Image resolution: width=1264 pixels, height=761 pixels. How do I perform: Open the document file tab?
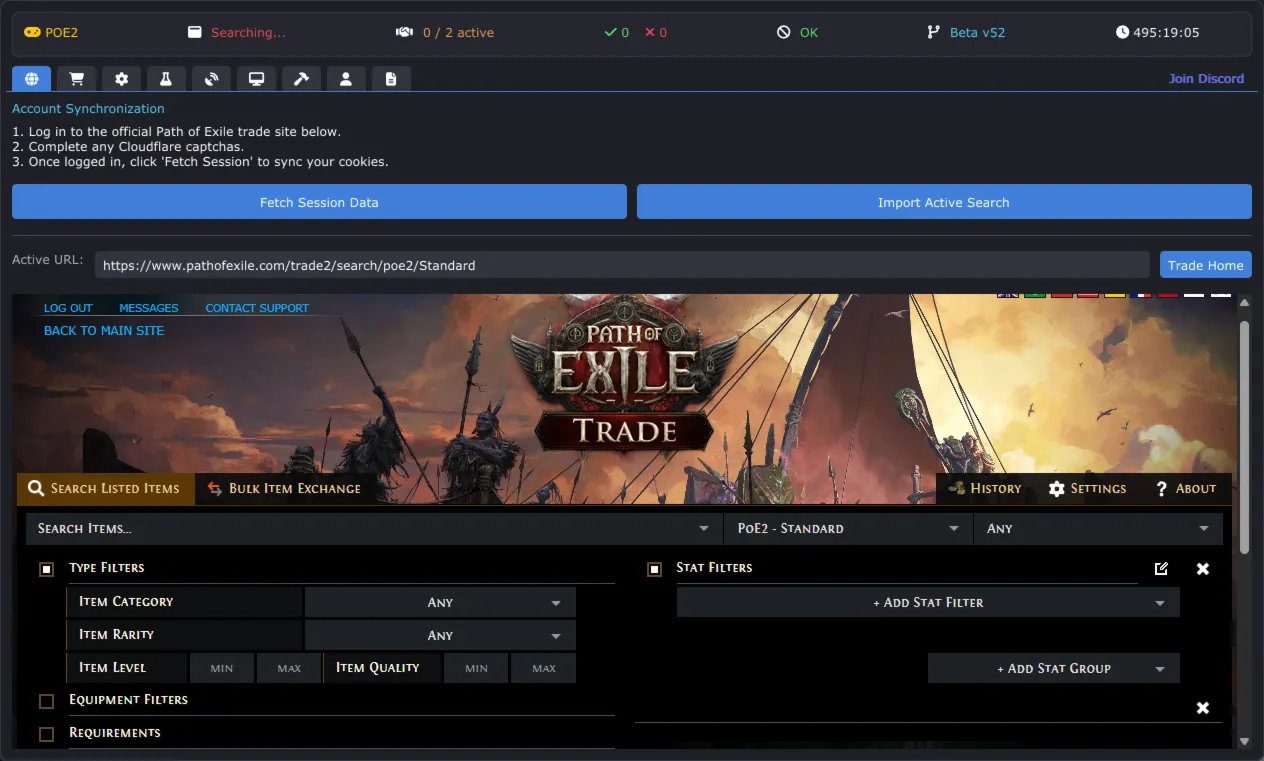[391, 78]
